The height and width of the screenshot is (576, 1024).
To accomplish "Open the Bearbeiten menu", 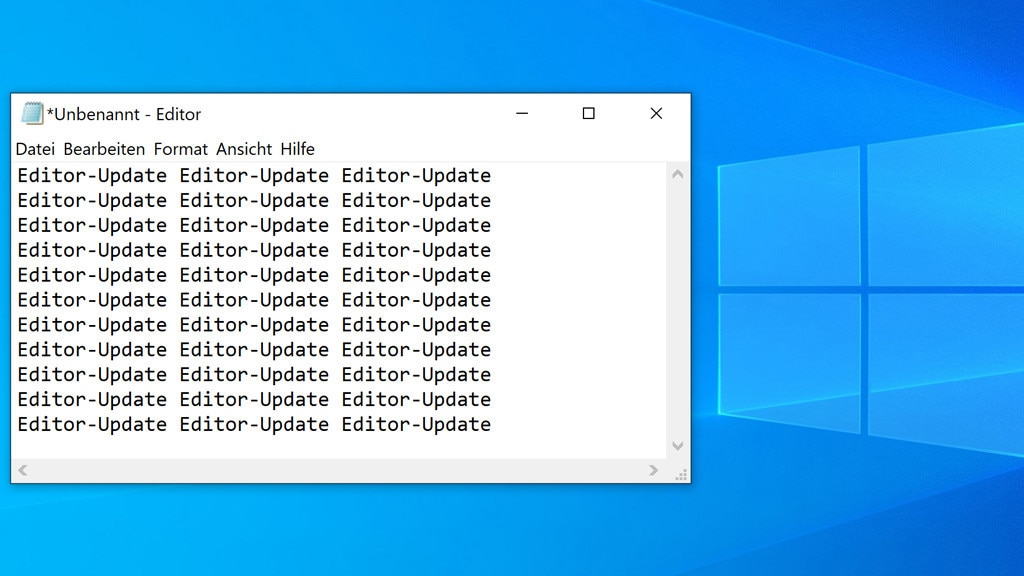I will pyautogui.click(x=105, y=148).
